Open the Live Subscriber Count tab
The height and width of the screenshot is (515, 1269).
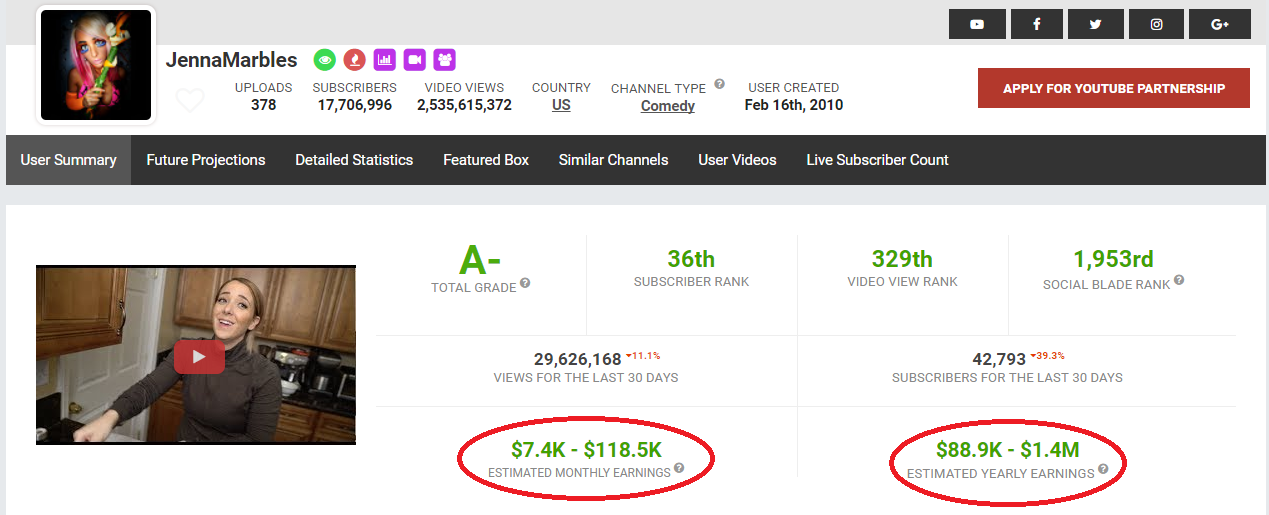[877, 160]
